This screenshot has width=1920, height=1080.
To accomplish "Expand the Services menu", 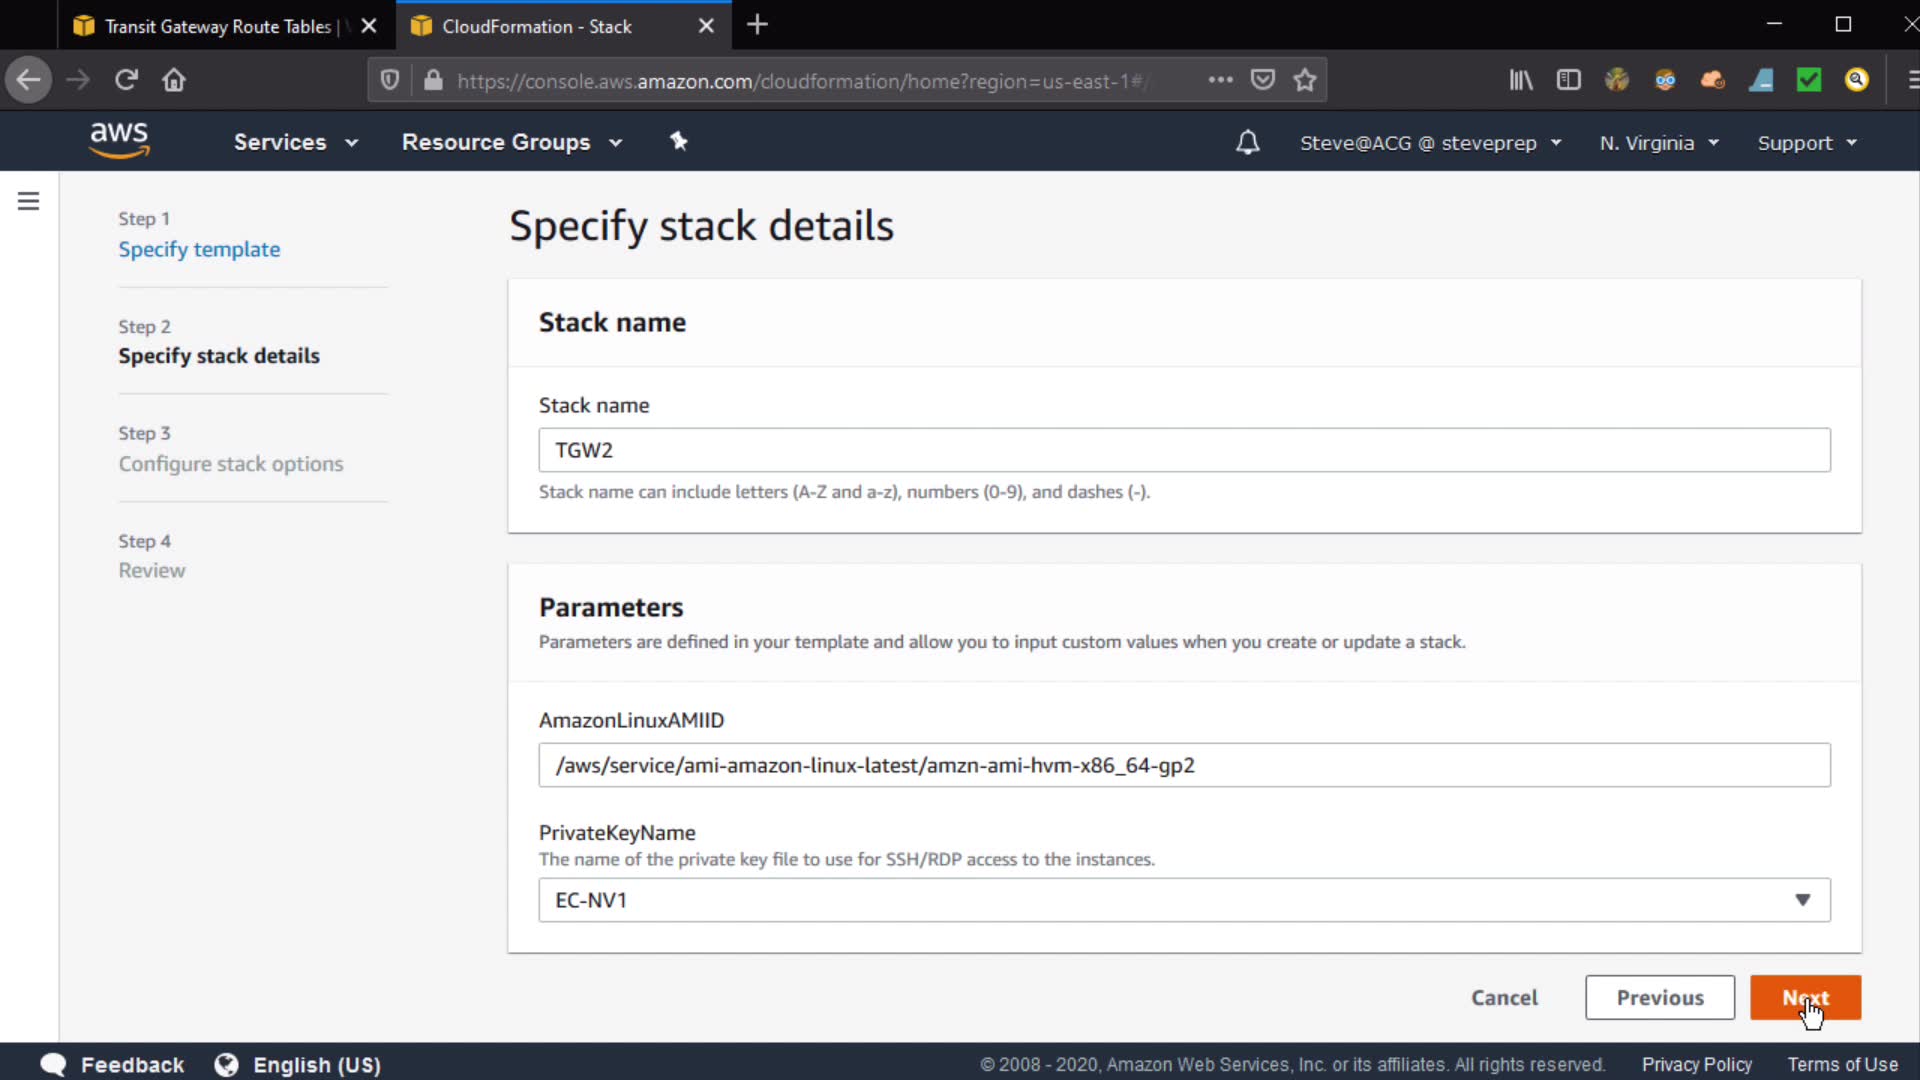I will (295, 142).
